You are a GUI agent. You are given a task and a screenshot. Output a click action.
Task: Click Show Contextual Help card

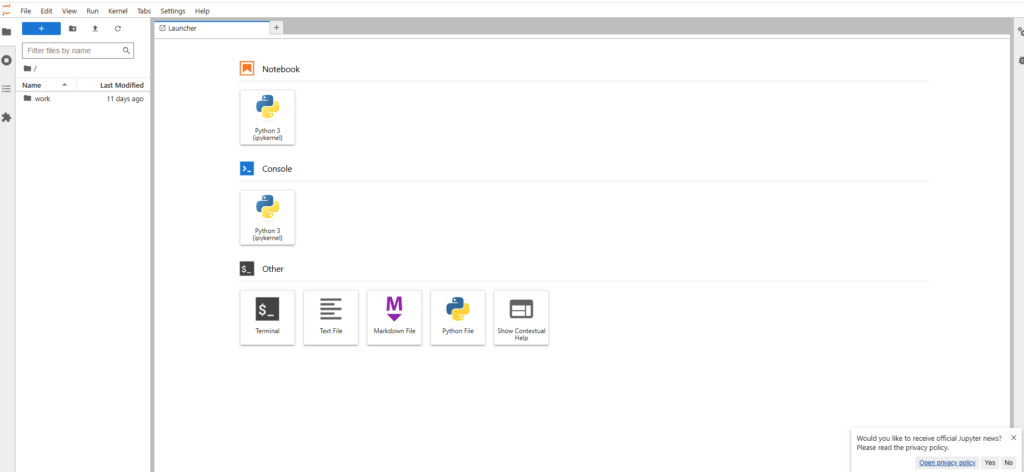tap(521, 318)
